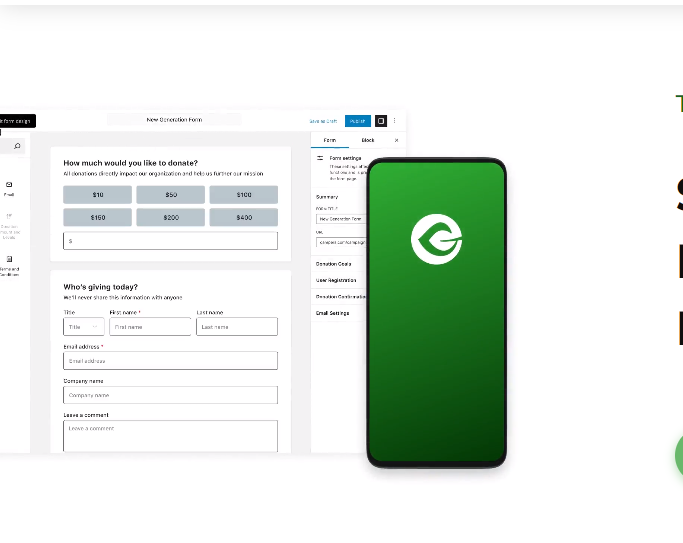Close the settings sidebar with X
This screenshot has height=543, width=683.
click(x=396, y=140)
